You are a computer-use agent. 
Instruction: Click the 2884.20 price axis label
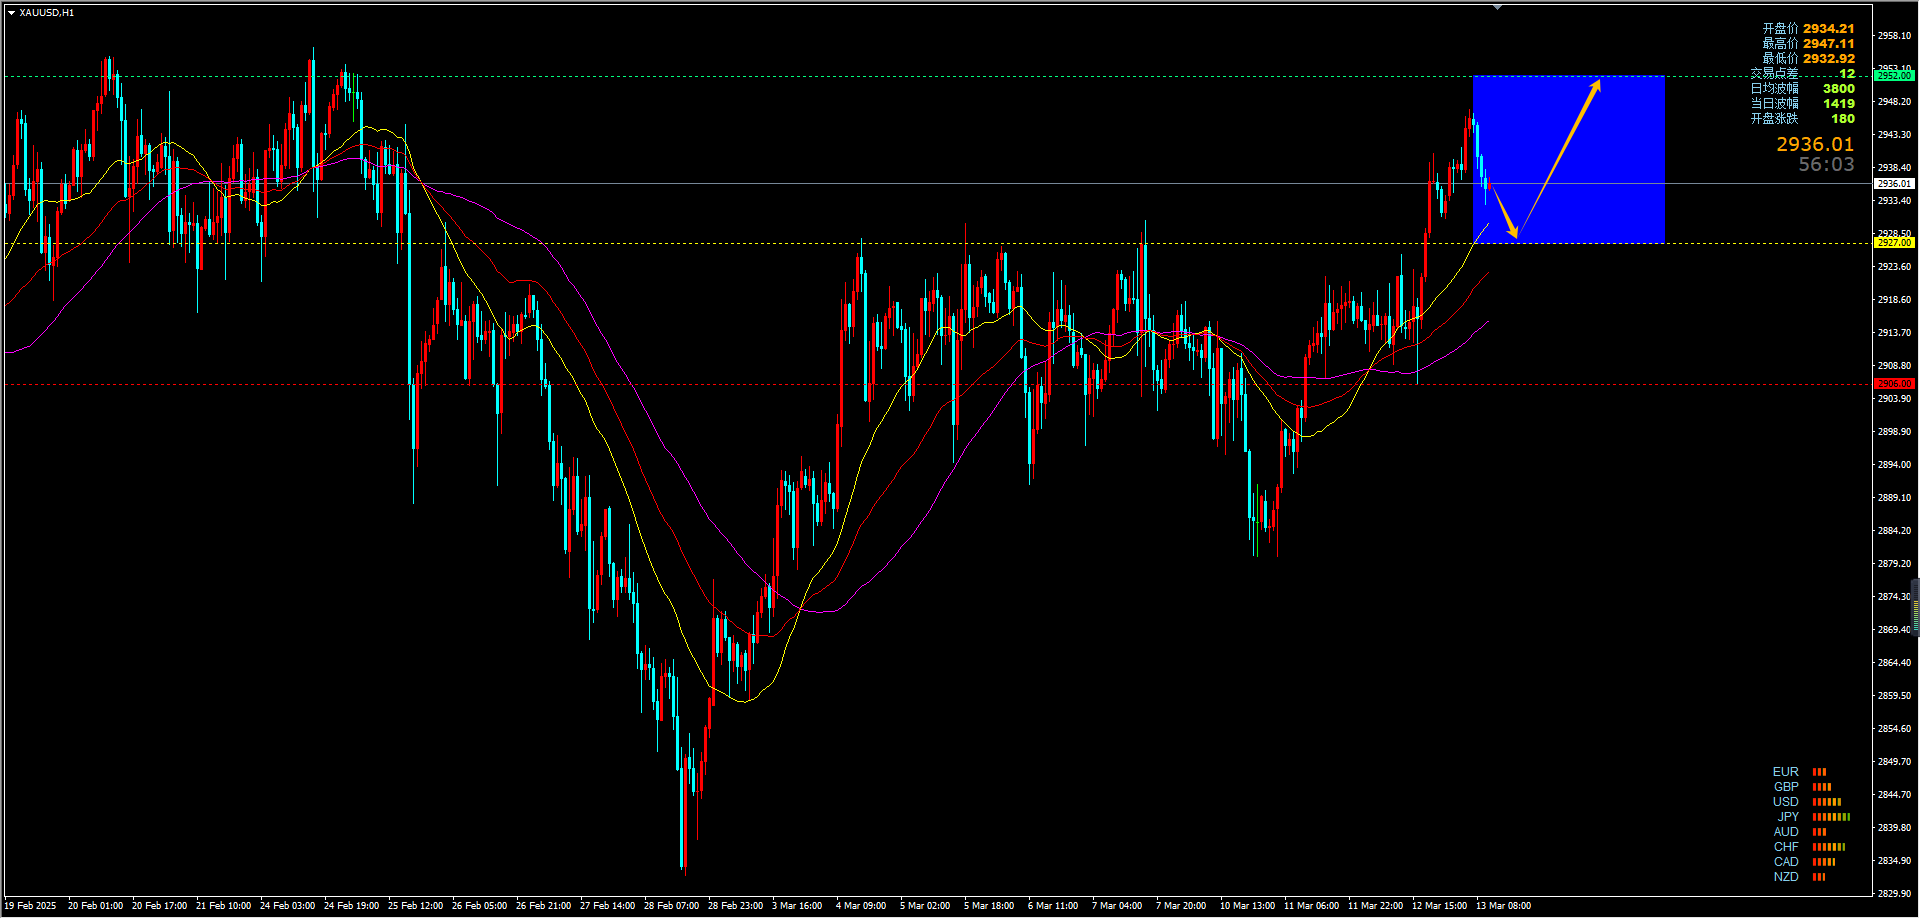coord(1894,531)
